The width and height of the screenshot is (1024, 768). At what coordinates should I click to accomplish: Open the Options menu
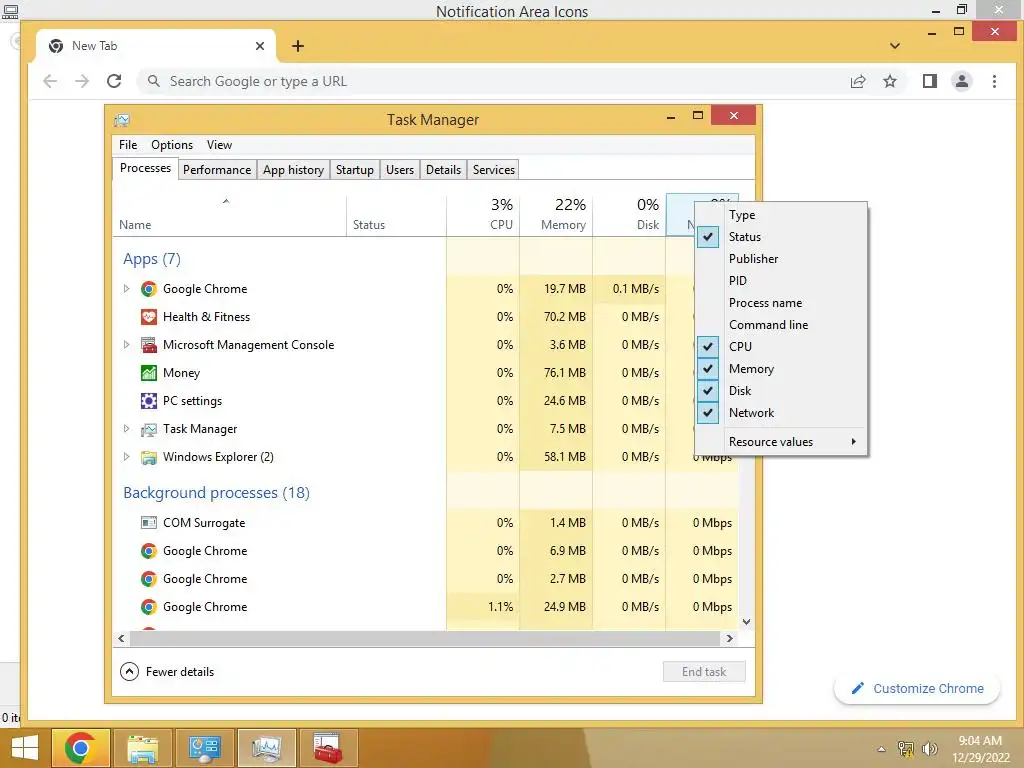pos(172,145)
